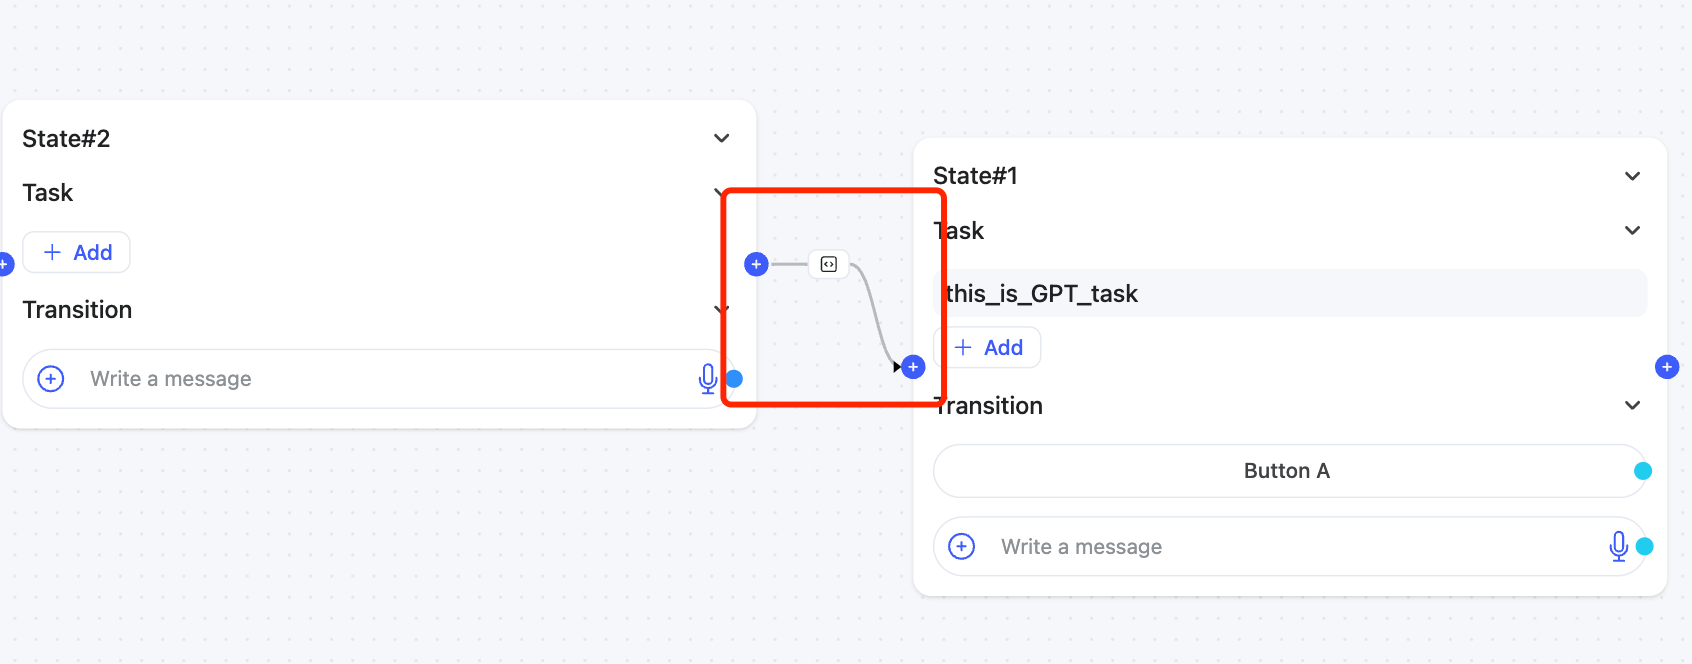This screenshot has height=664, width=1692.
Task: Click the circled plus icon in State#1's message box
Action: click(962, 546)
